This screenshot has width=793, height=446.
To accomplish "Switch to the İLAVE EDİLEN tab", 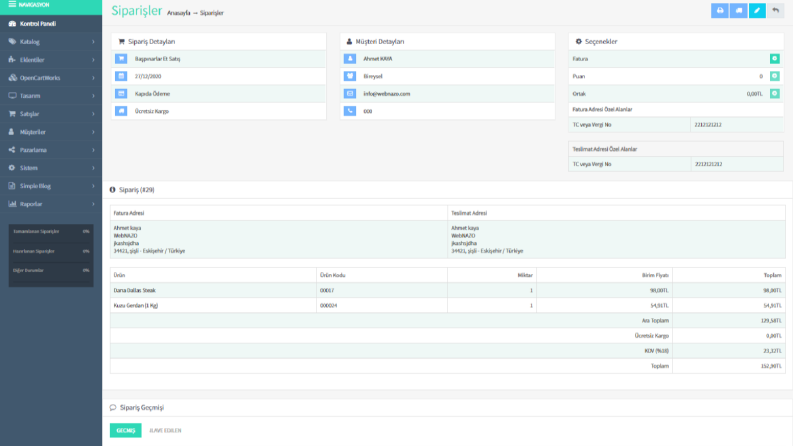I will click(165, 430).
